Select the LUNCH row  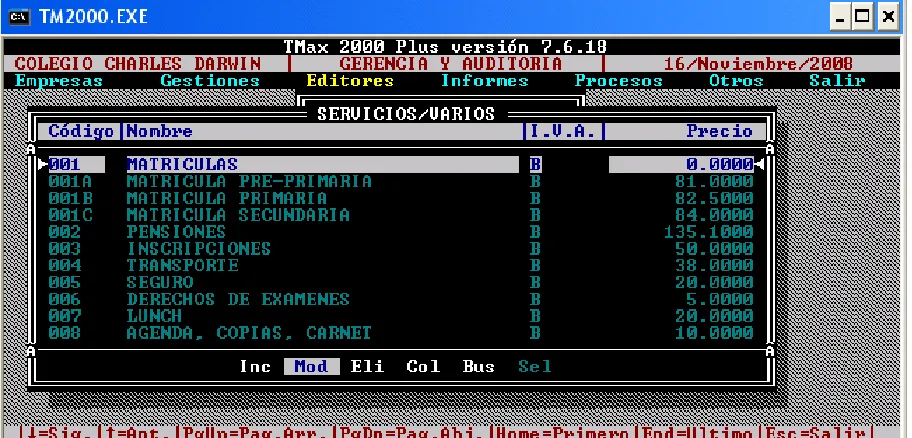click(401, 316)
